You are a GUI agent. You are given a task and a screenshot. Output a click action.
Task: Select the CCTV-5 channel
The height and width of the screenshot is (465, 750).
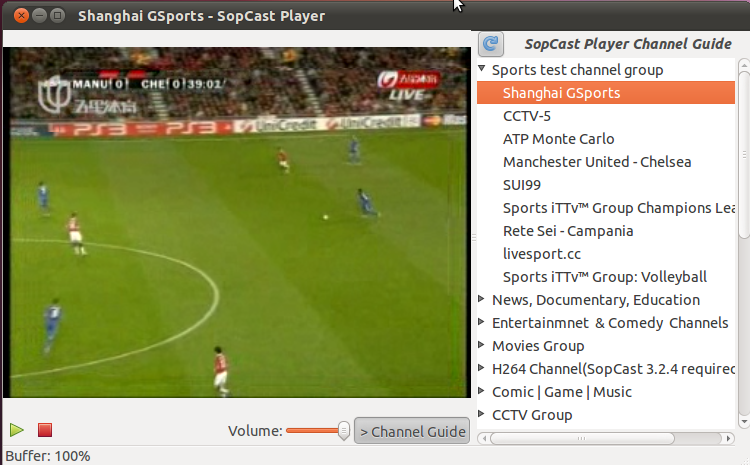[x=606, y=116]
